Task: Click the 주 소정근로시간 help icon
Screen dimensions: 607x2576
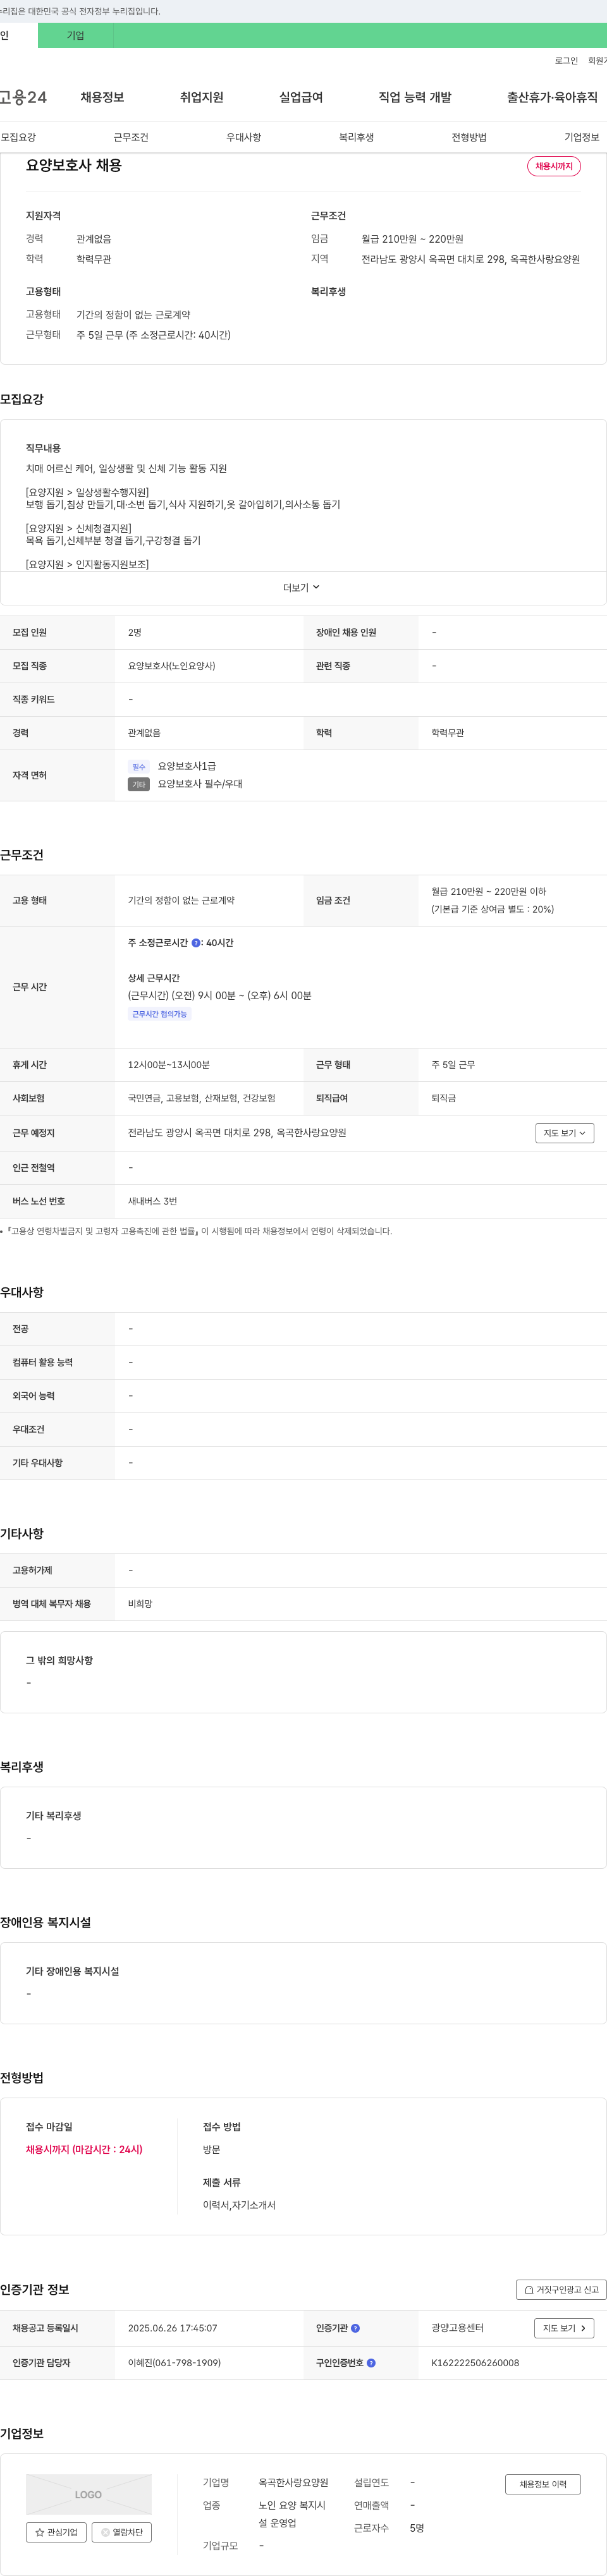Action: pyautogui.click(x=196, y=943)
